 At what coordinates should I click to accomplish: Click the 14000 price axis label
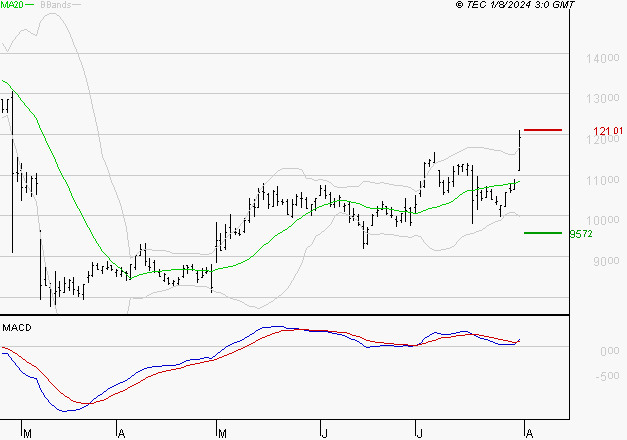(x=603, y=58)
